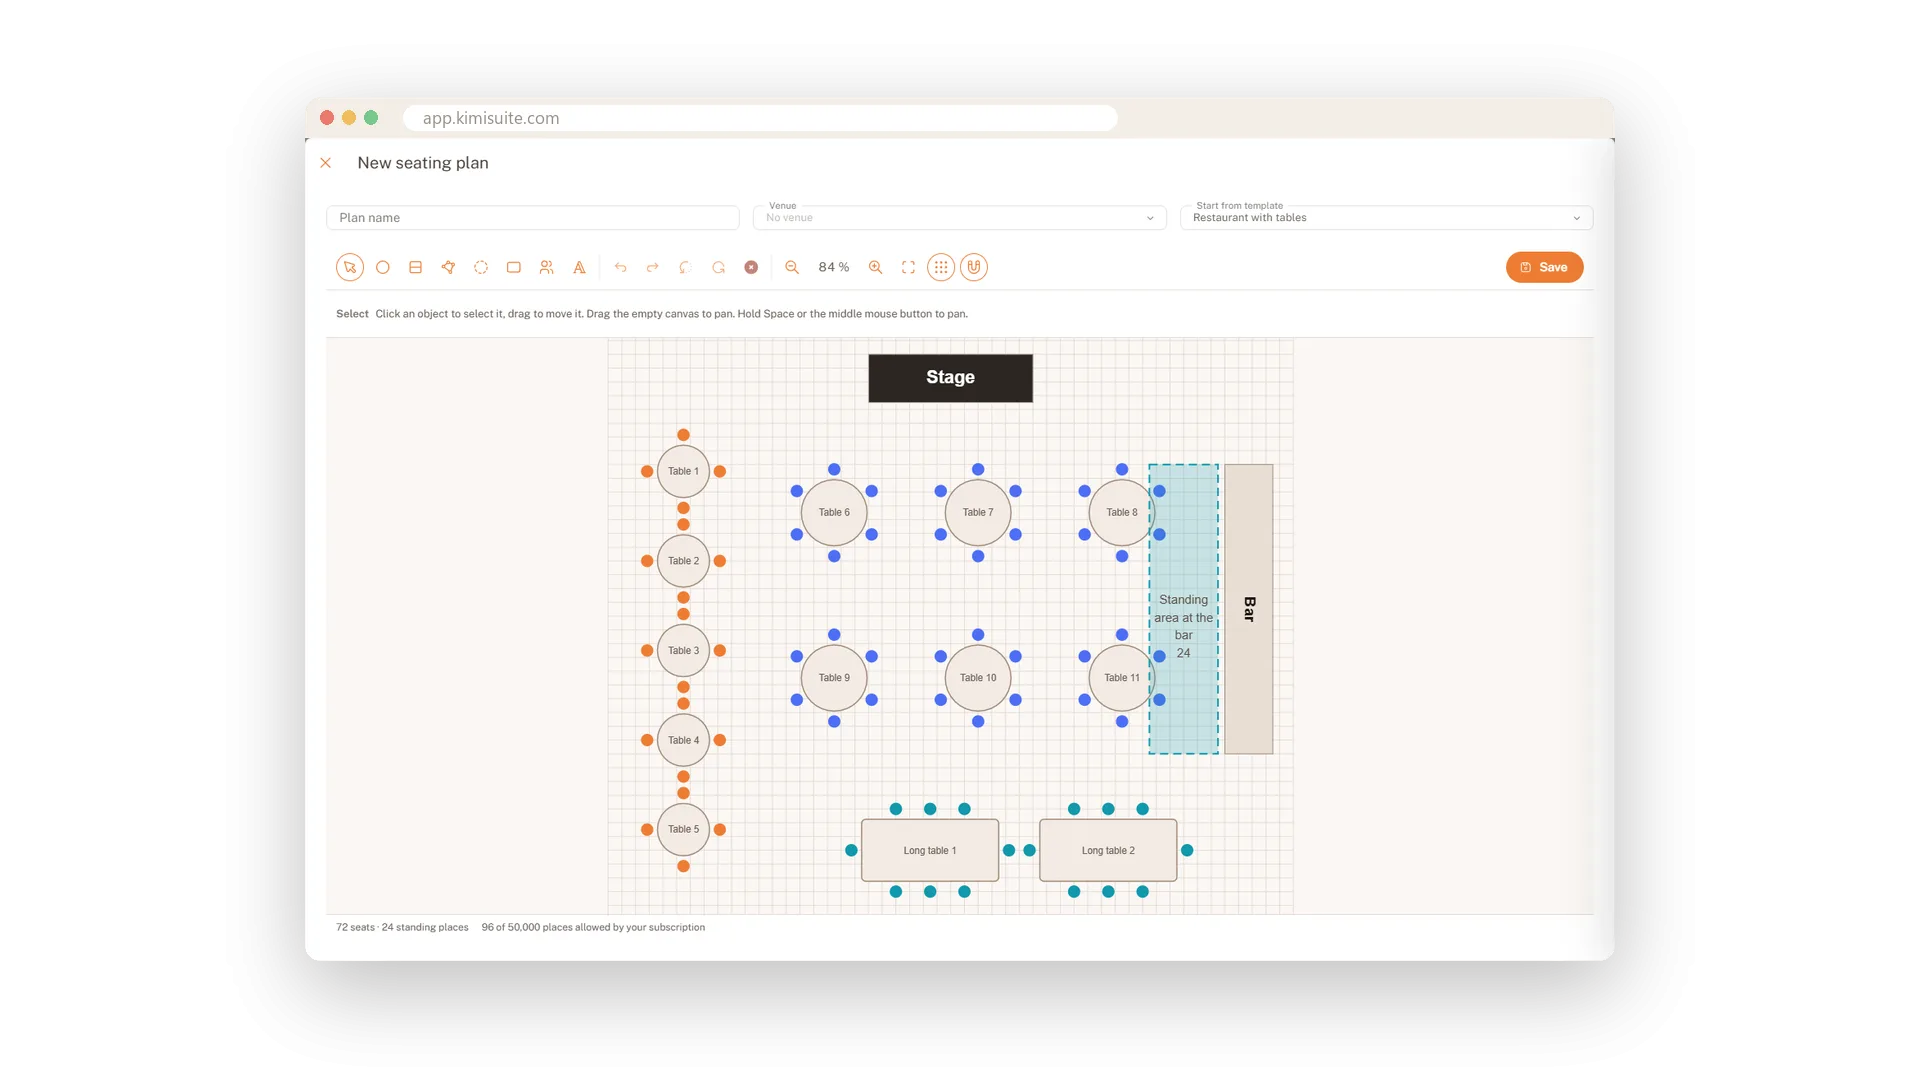Open the Venue dropdown

pos(959,217)
